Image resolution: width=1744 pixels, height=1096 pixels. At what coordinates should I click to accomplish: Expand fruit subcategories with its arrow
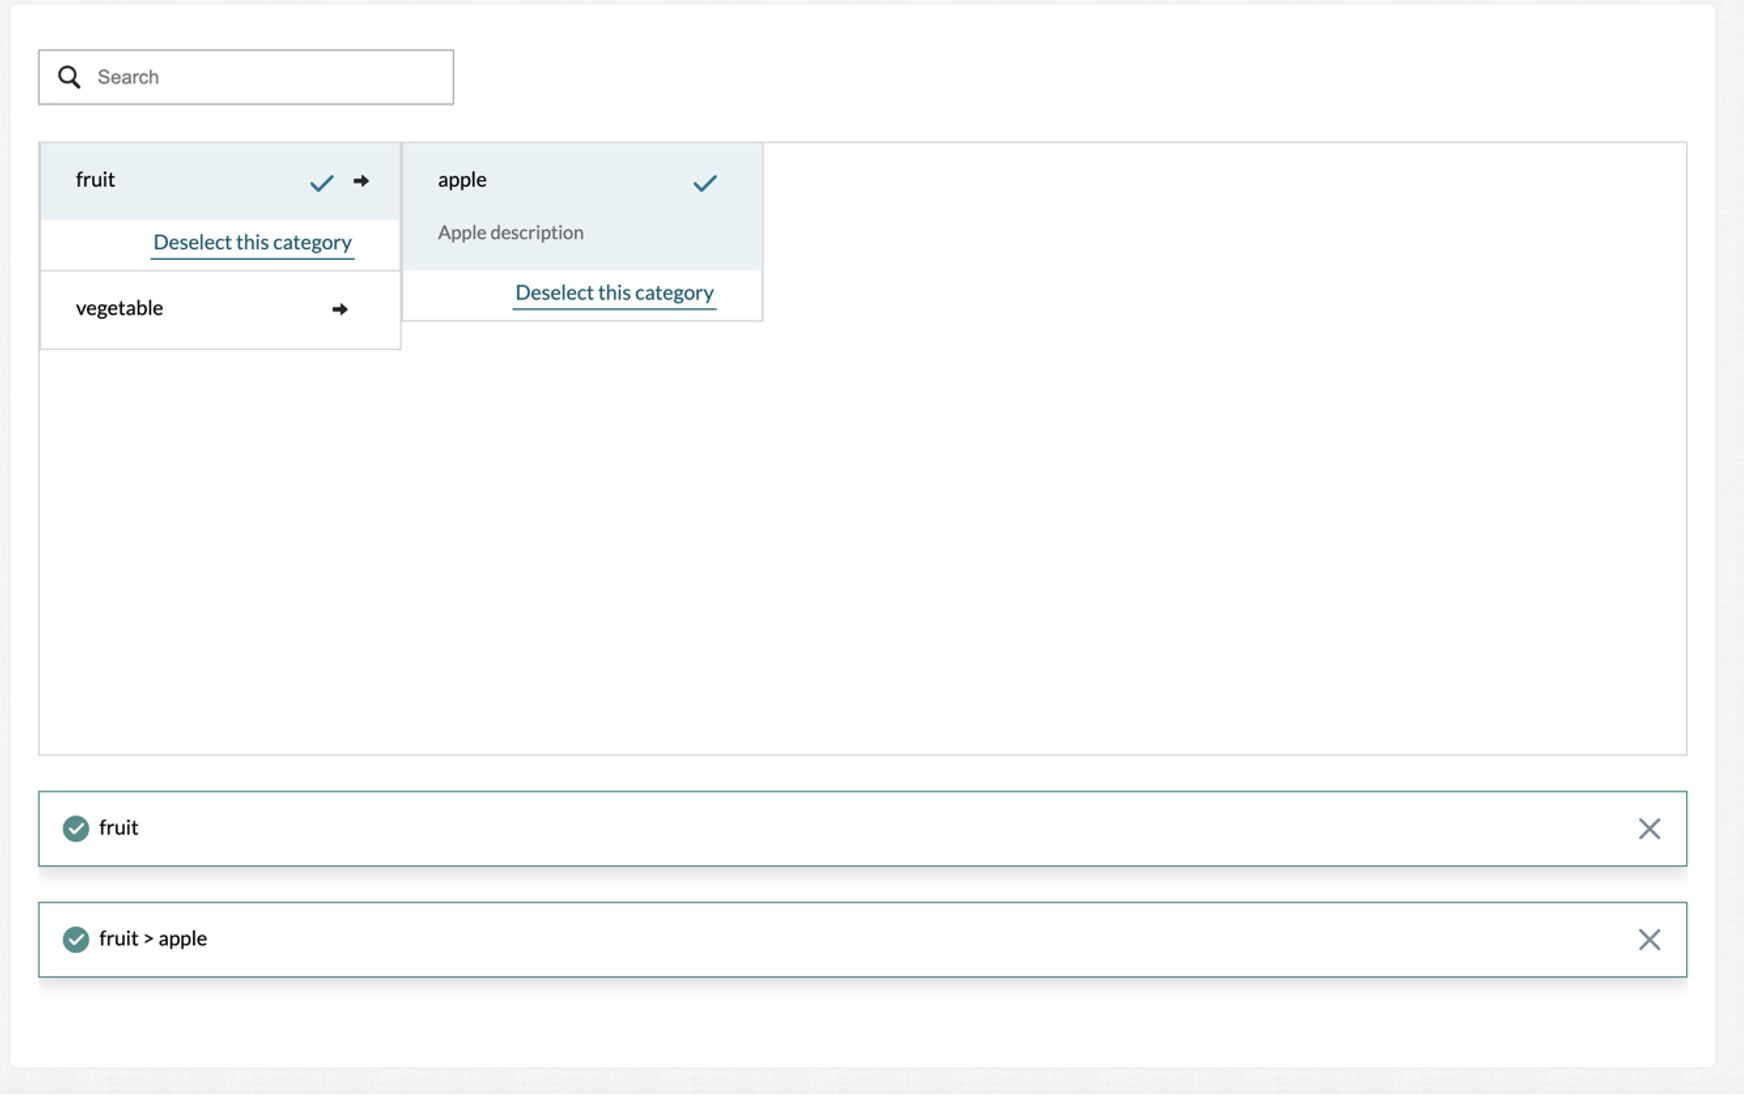coord(361,181)
